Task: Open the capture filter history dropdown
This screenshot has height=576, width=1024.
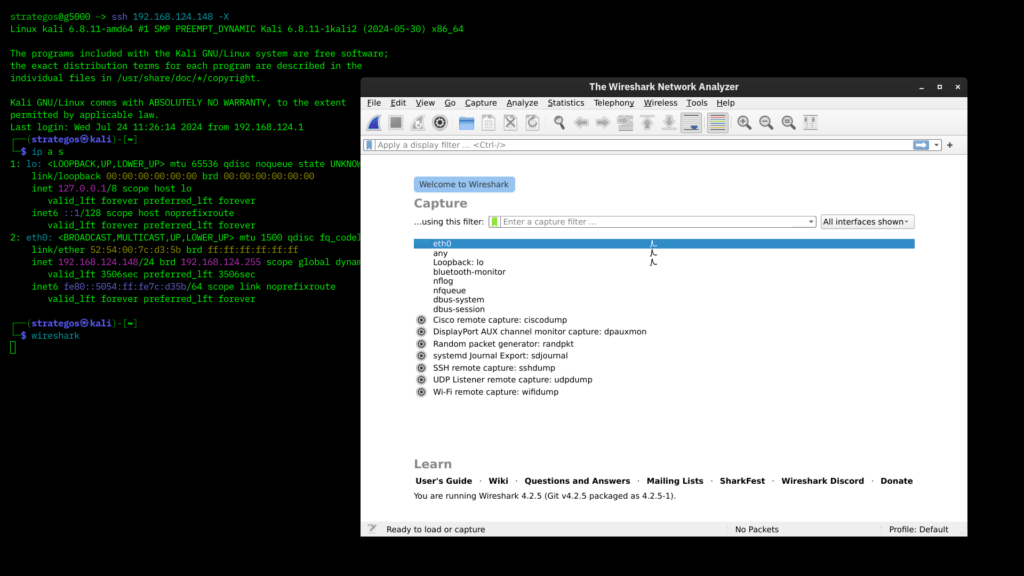Action: [810, 222]
